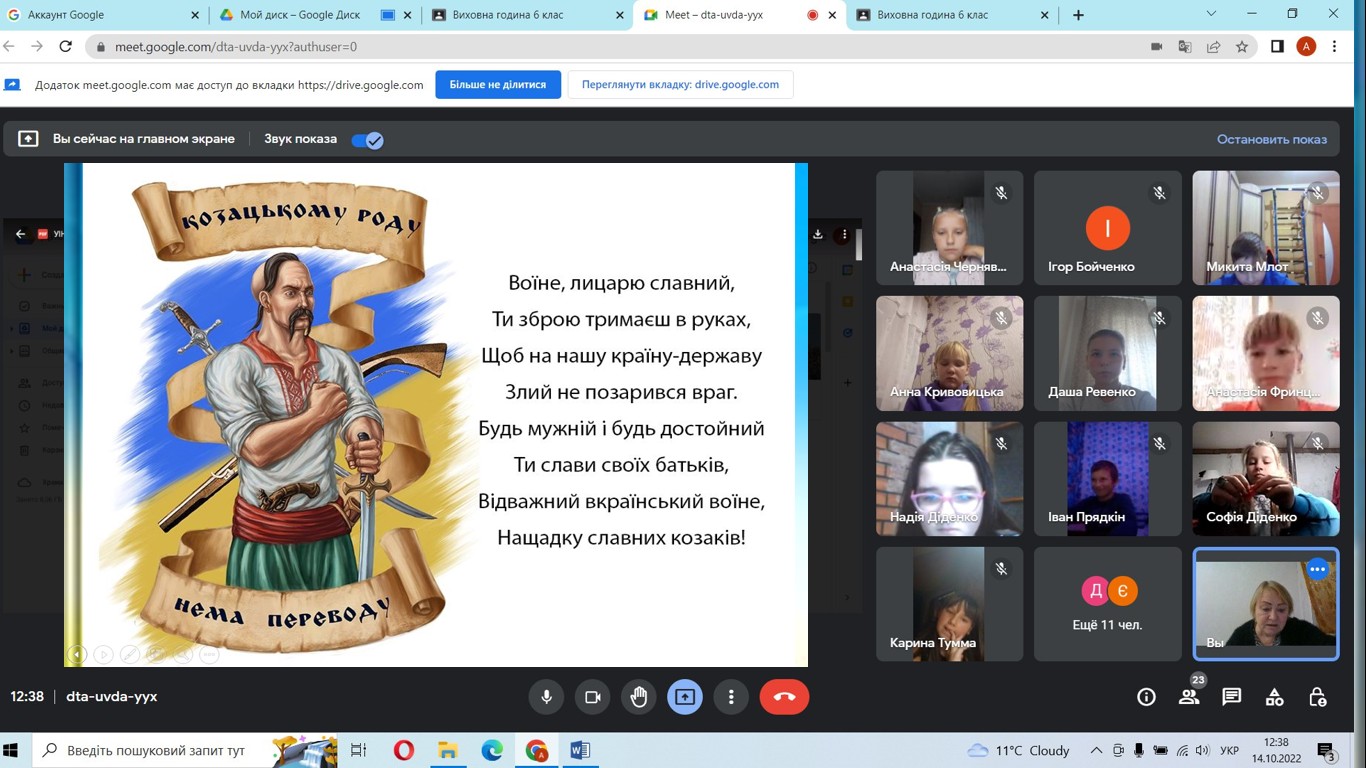
Task: Select Анна Кривовицька video tile
Action: click(949, 353)
